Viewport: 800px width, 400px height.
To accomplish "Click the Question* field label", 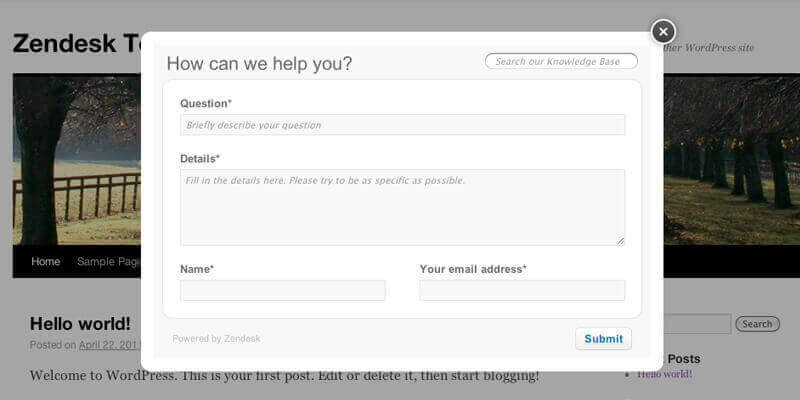I will 206,103.
